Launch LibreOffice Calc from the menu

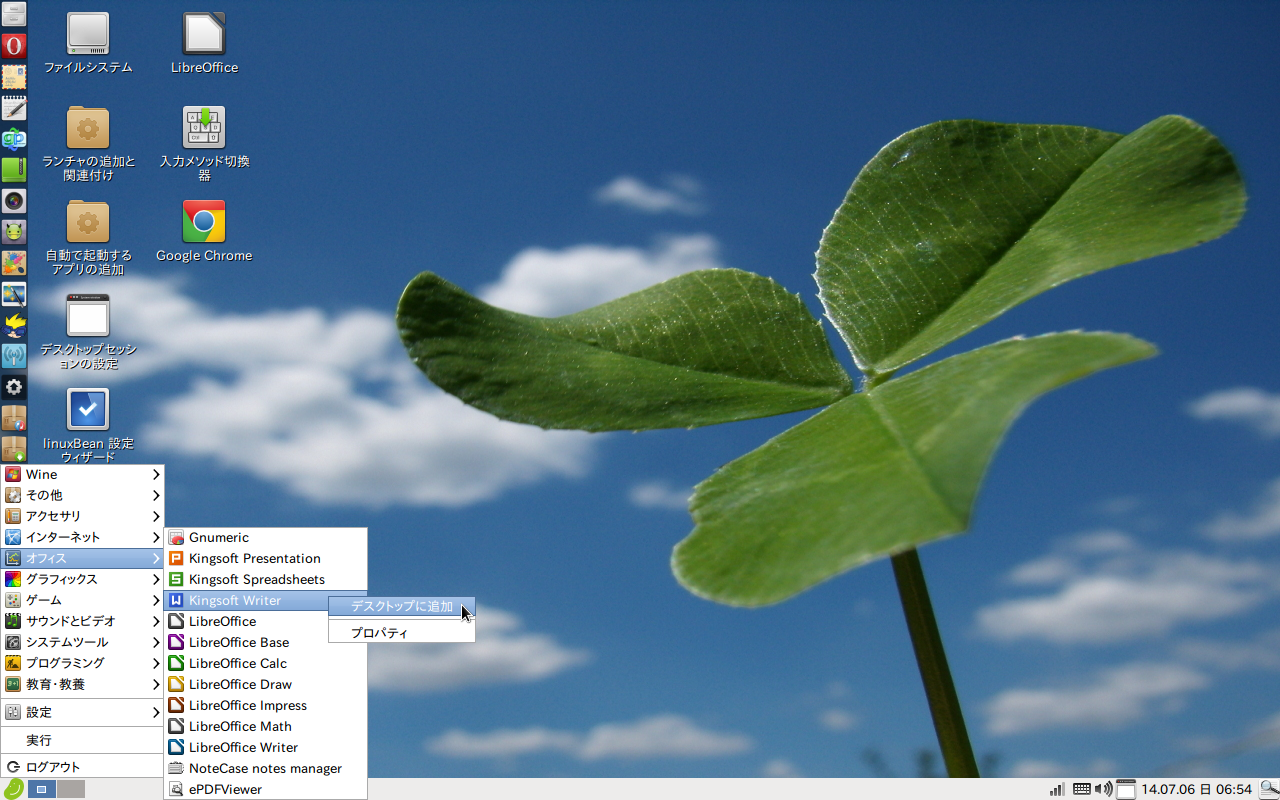(265, 663)
